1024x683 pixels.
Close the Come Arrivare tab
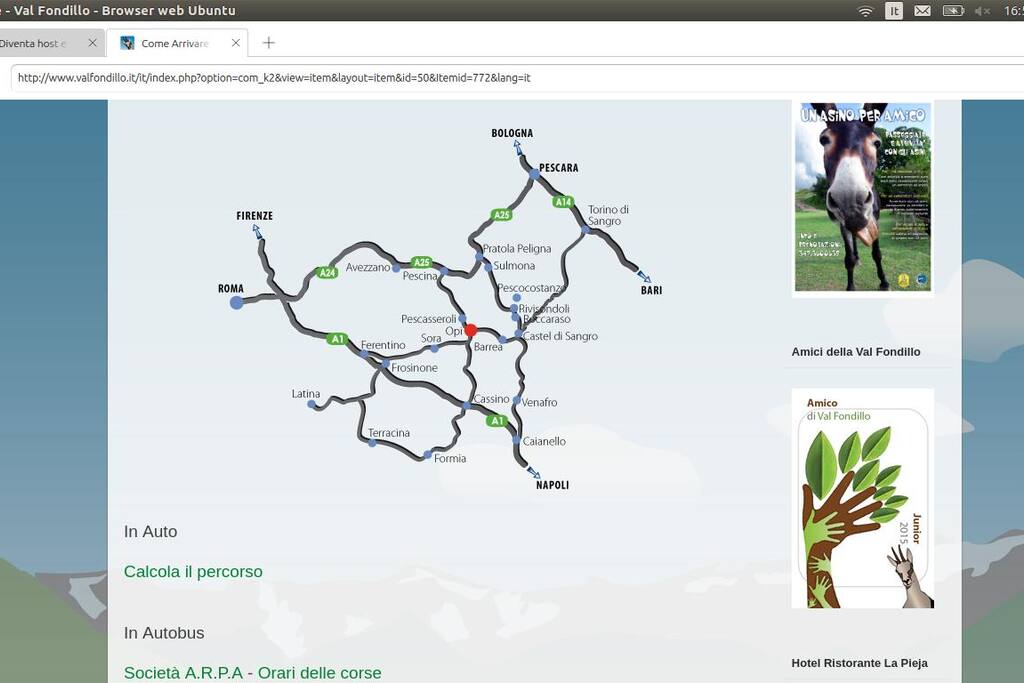pos(236,43)
